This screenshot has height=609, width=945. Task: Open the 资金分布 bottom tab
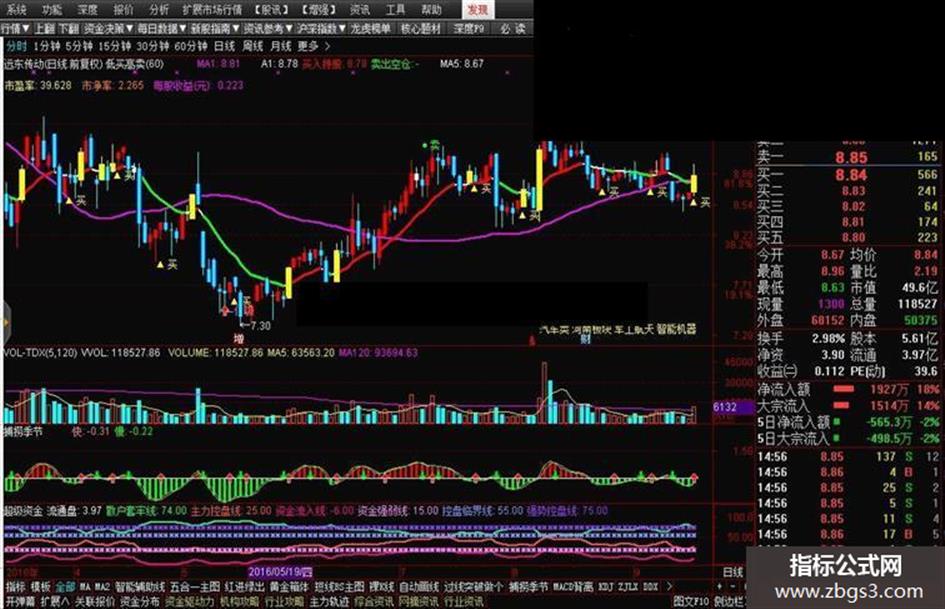139,602
